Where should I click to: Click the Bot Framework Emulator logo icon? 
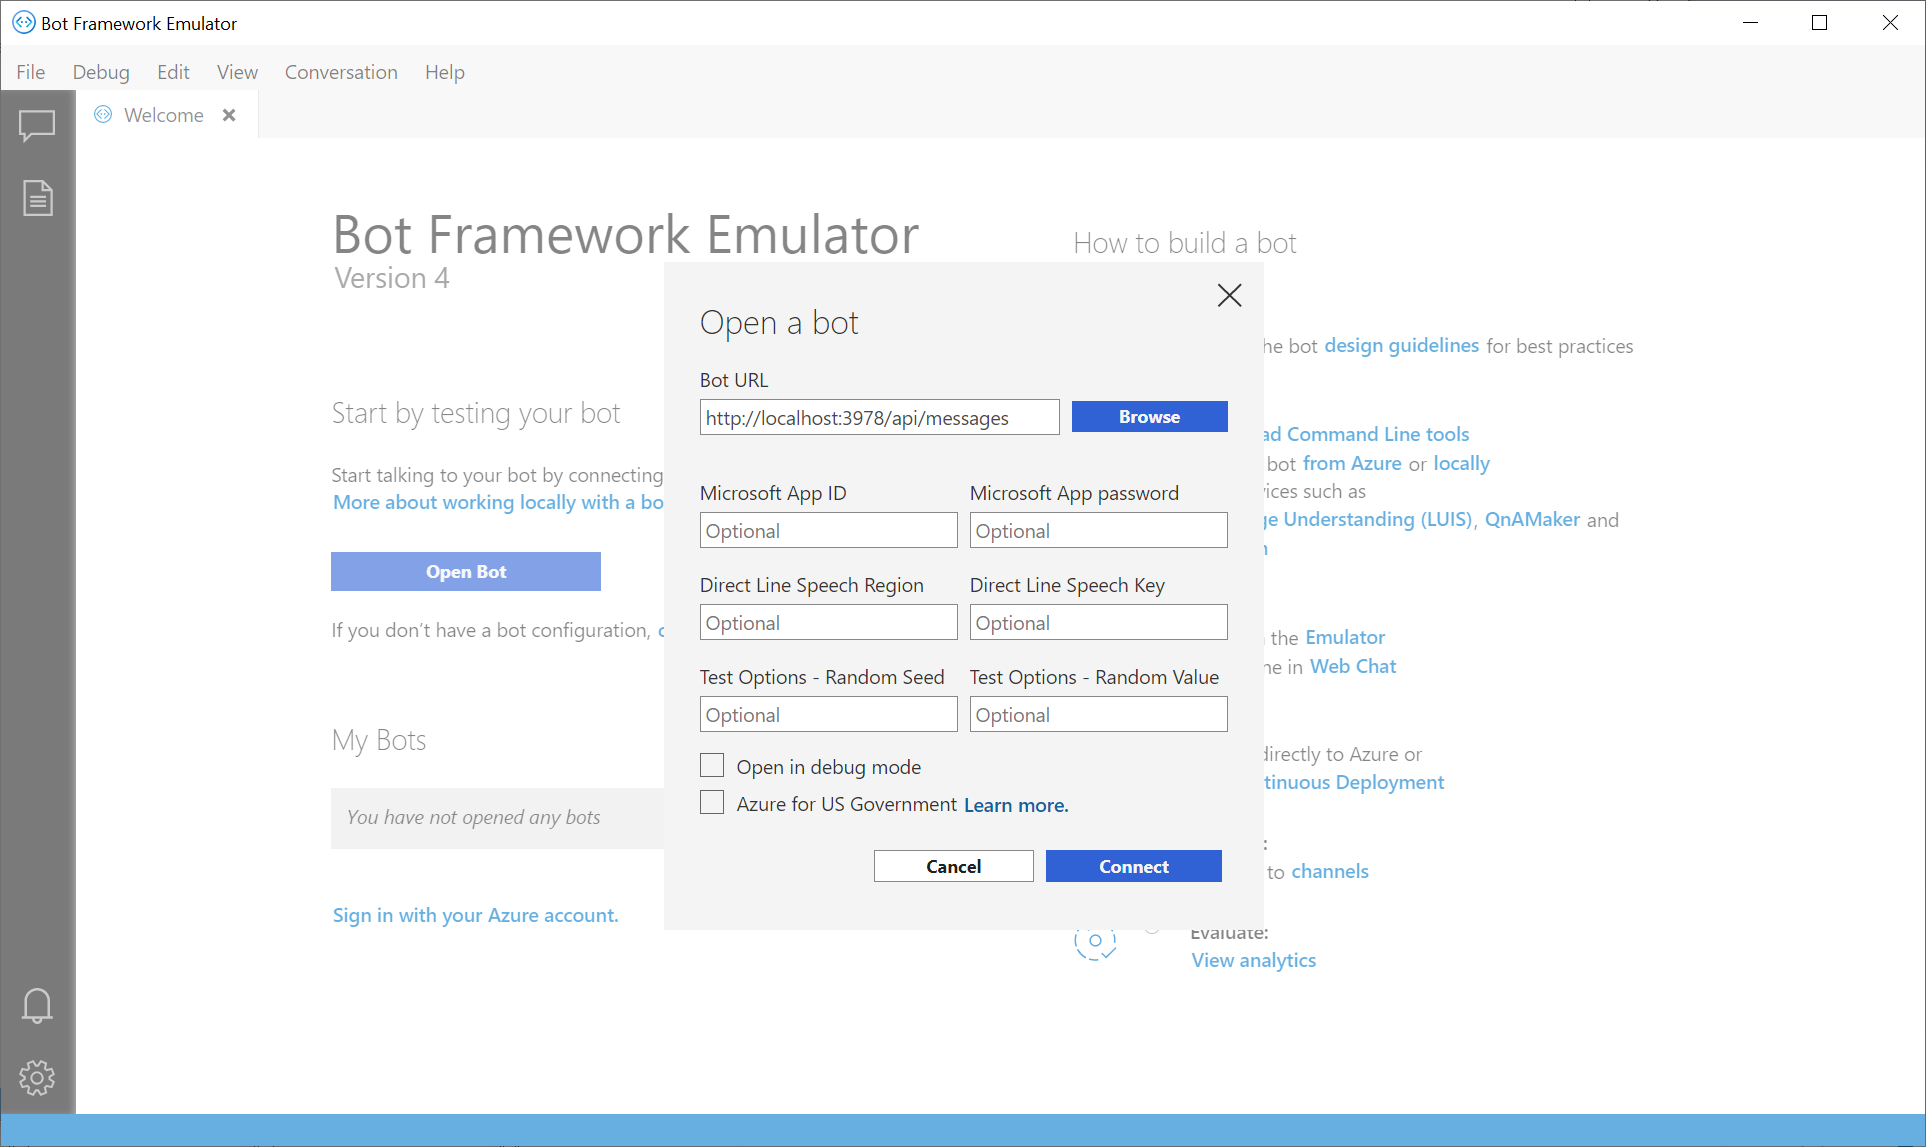click(x=19, y=20)
